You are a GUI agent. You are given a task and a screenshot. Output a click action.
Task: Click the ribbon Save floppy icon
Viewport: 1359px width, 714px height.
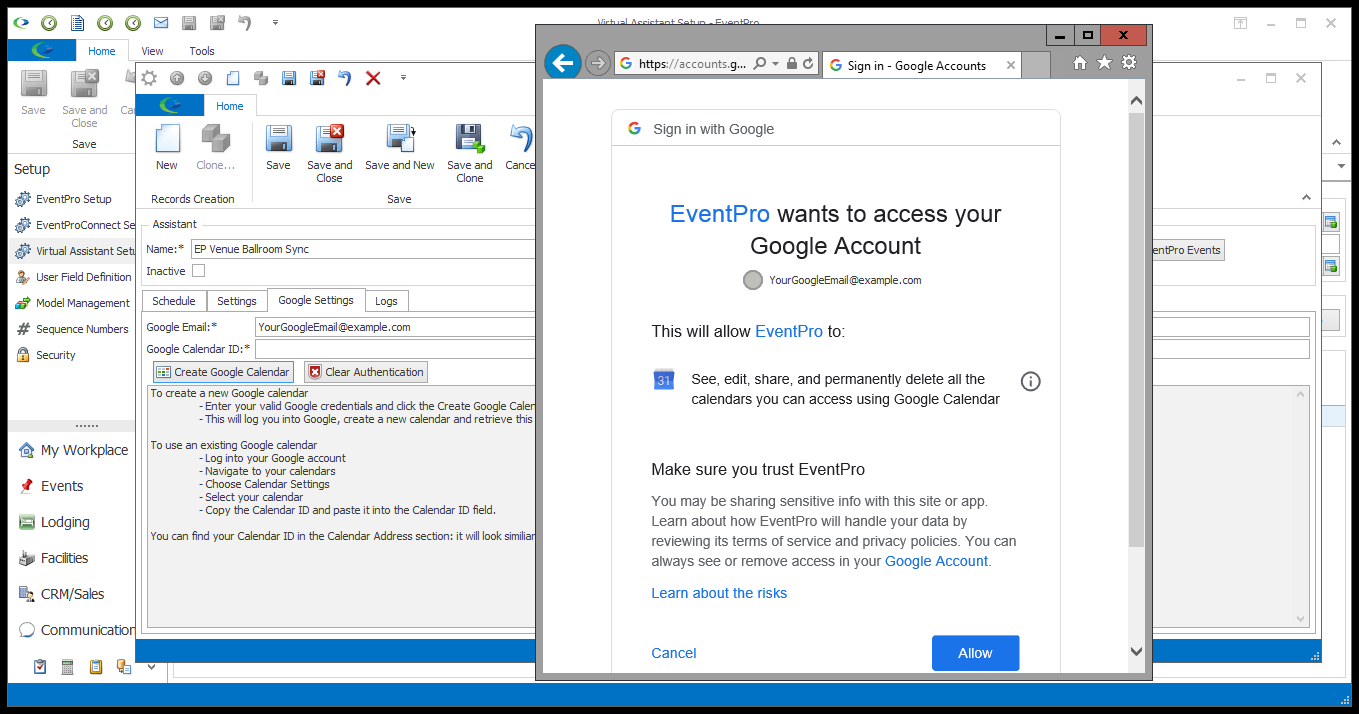278,147
